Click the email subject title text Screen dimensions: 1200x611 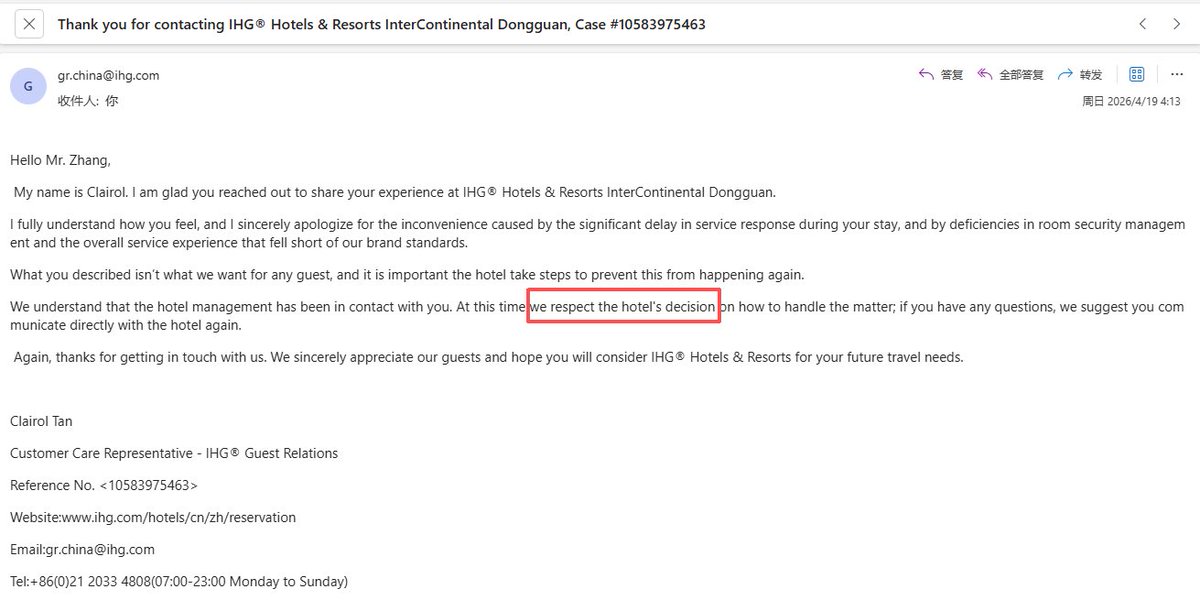pos(381,24)
